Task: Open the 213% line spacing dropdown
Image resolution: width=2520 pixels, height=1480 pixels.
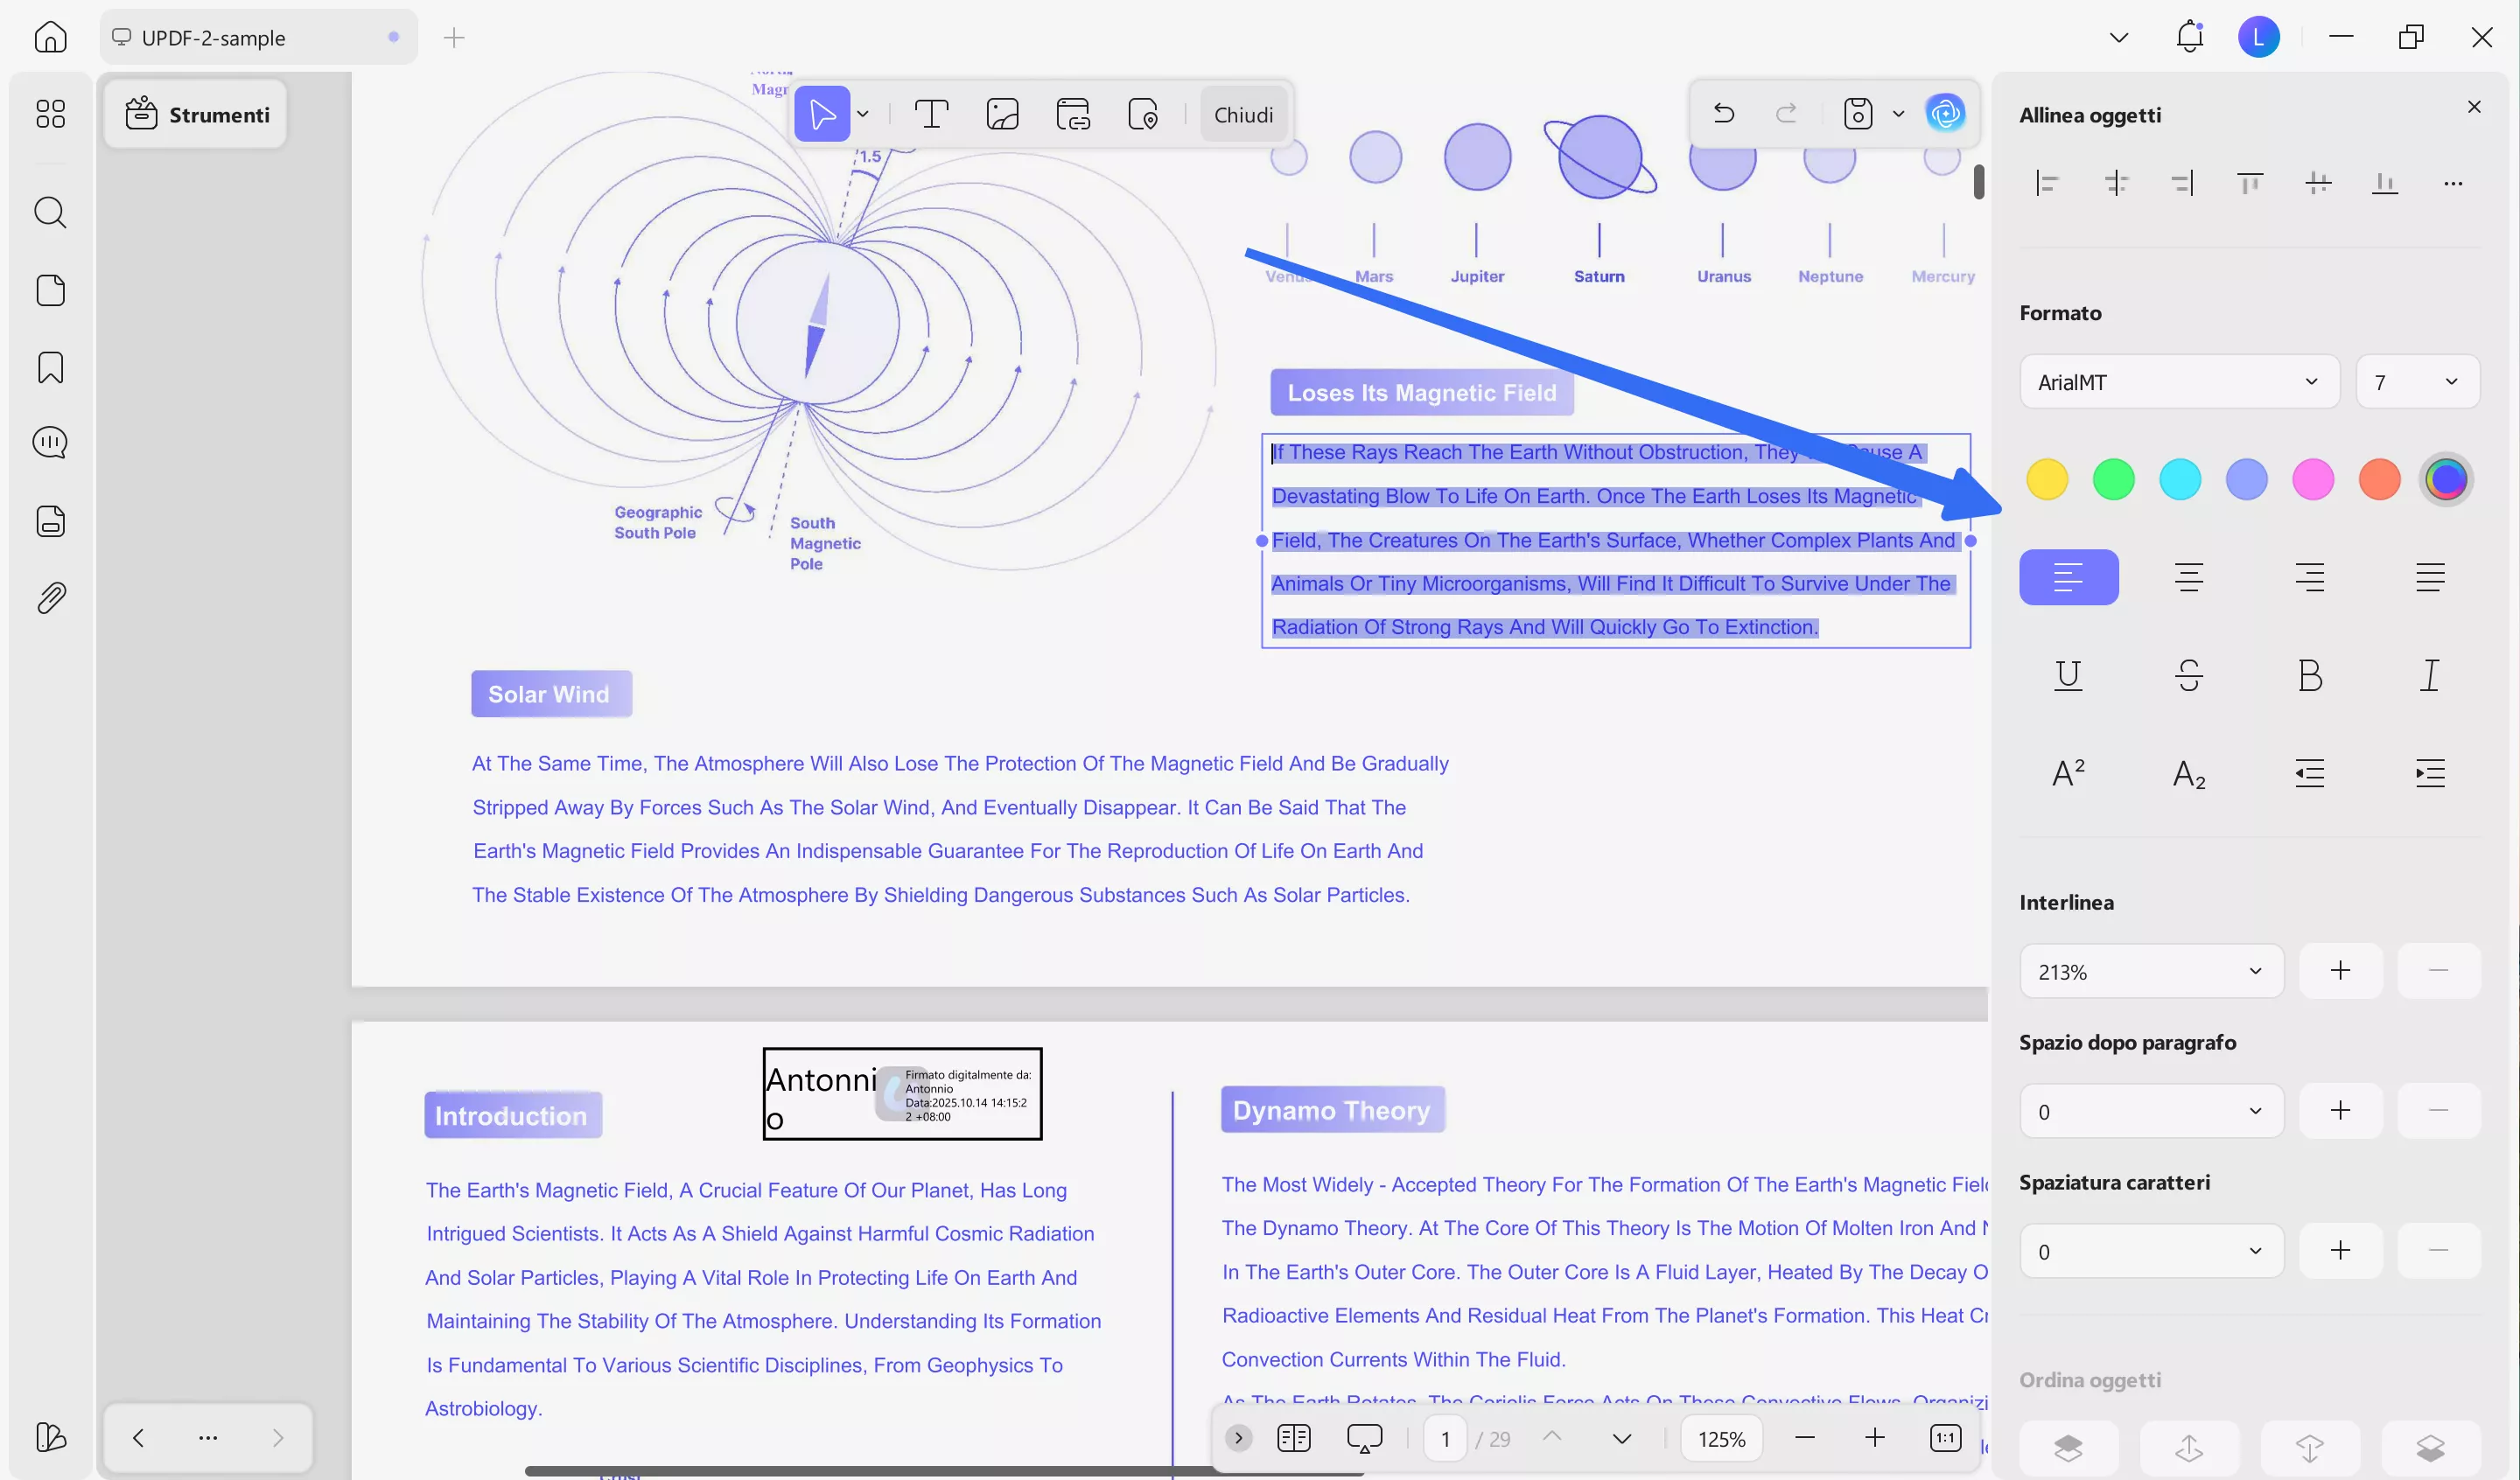Action: 2150,971
